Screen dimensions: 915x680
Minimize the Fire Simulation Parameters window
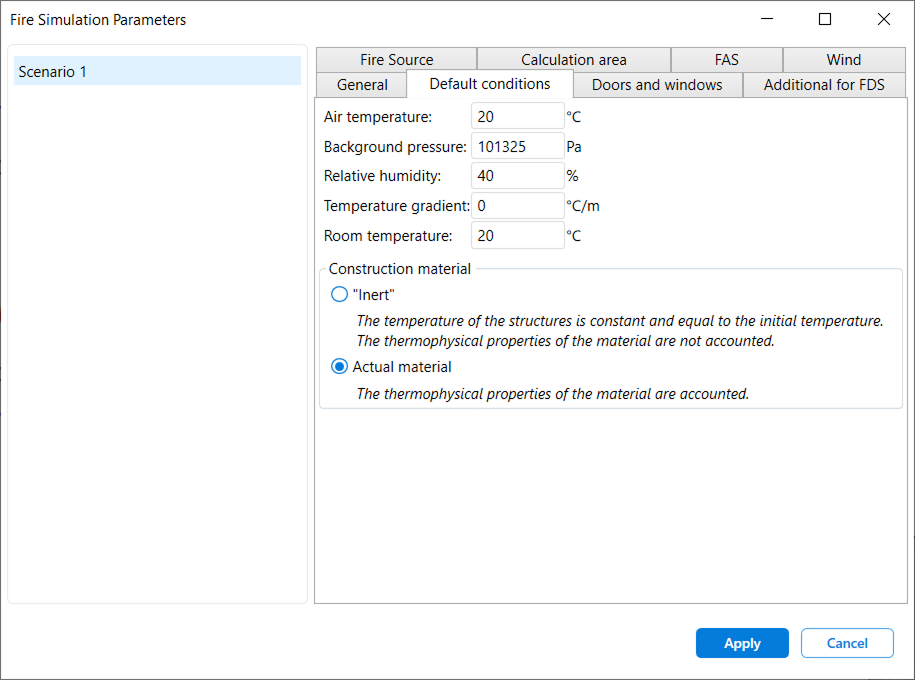click(767, 19)
